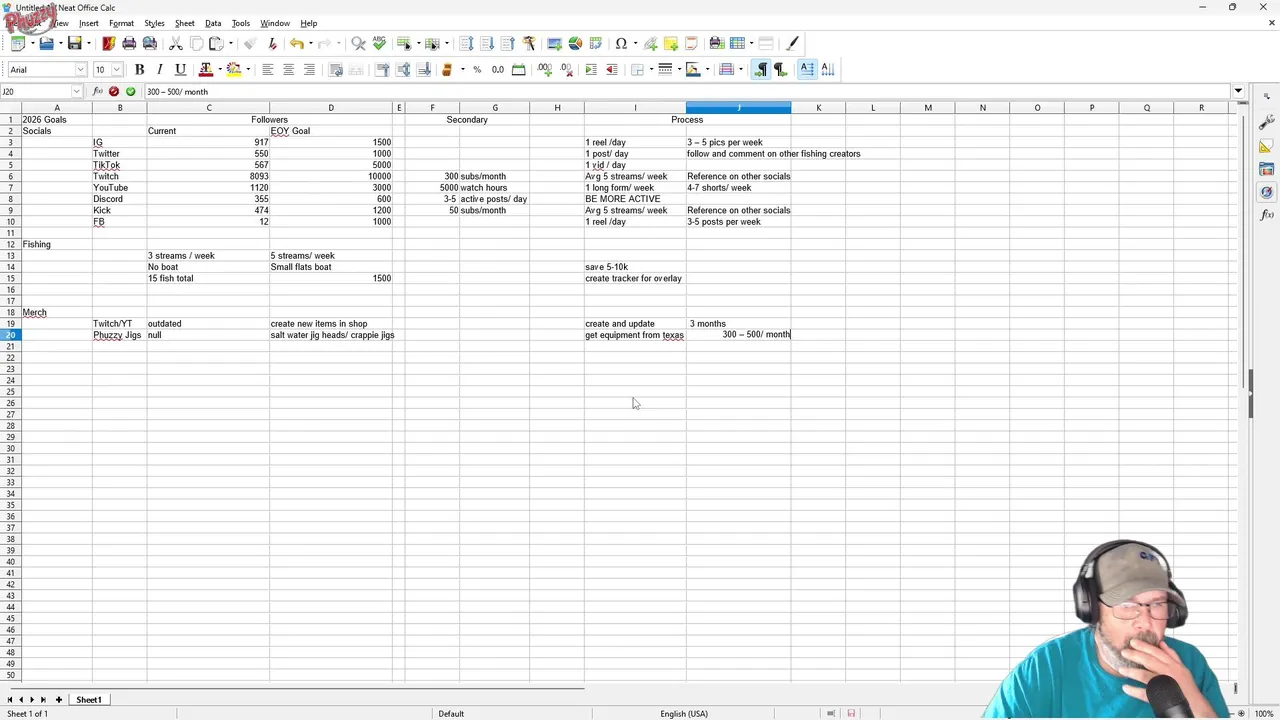Click the red Cancel formula icon
This screenshot has height=720, width=1280.
tap(114, 91)
